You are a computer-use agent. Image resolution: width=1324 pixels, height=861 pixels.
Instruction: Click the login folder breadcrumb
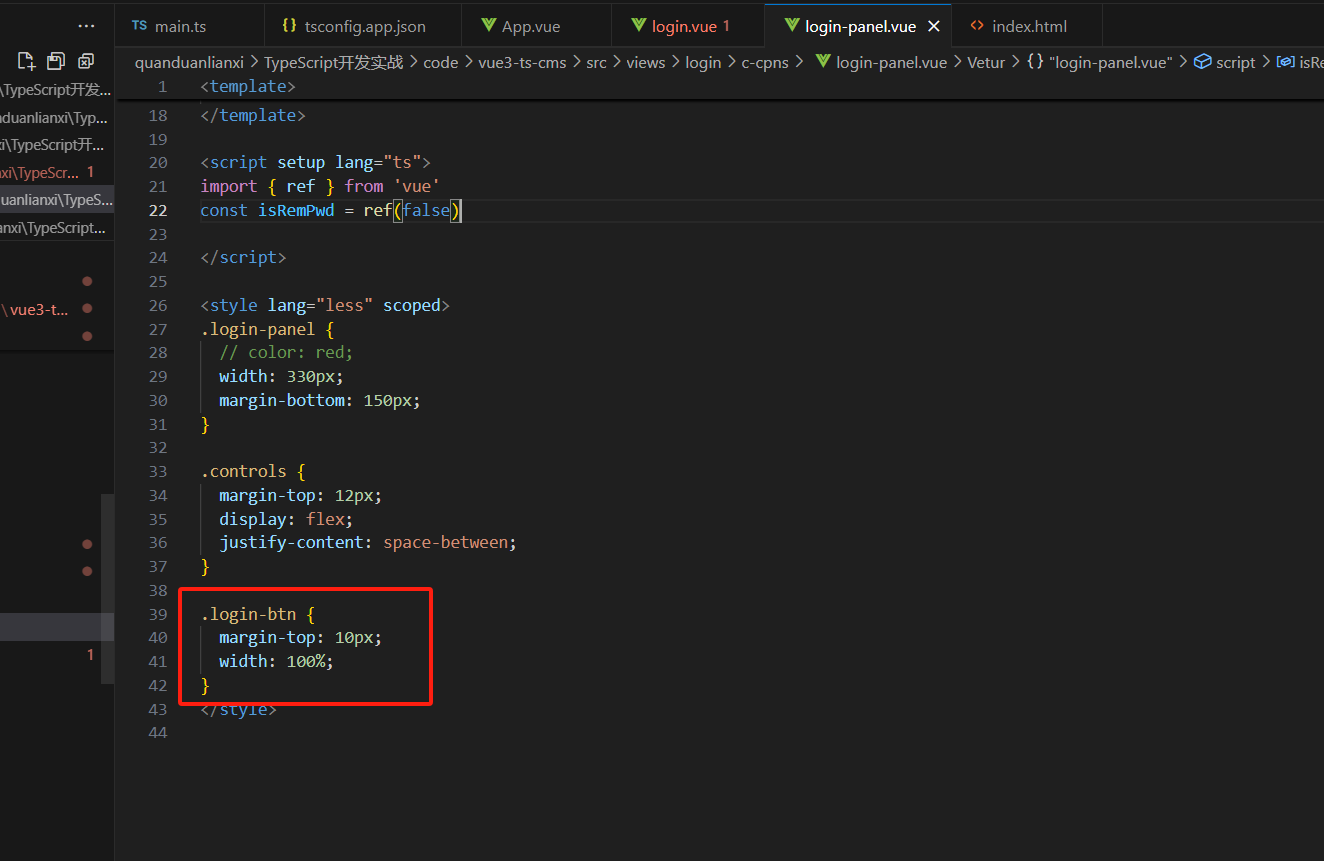[703, 62]
